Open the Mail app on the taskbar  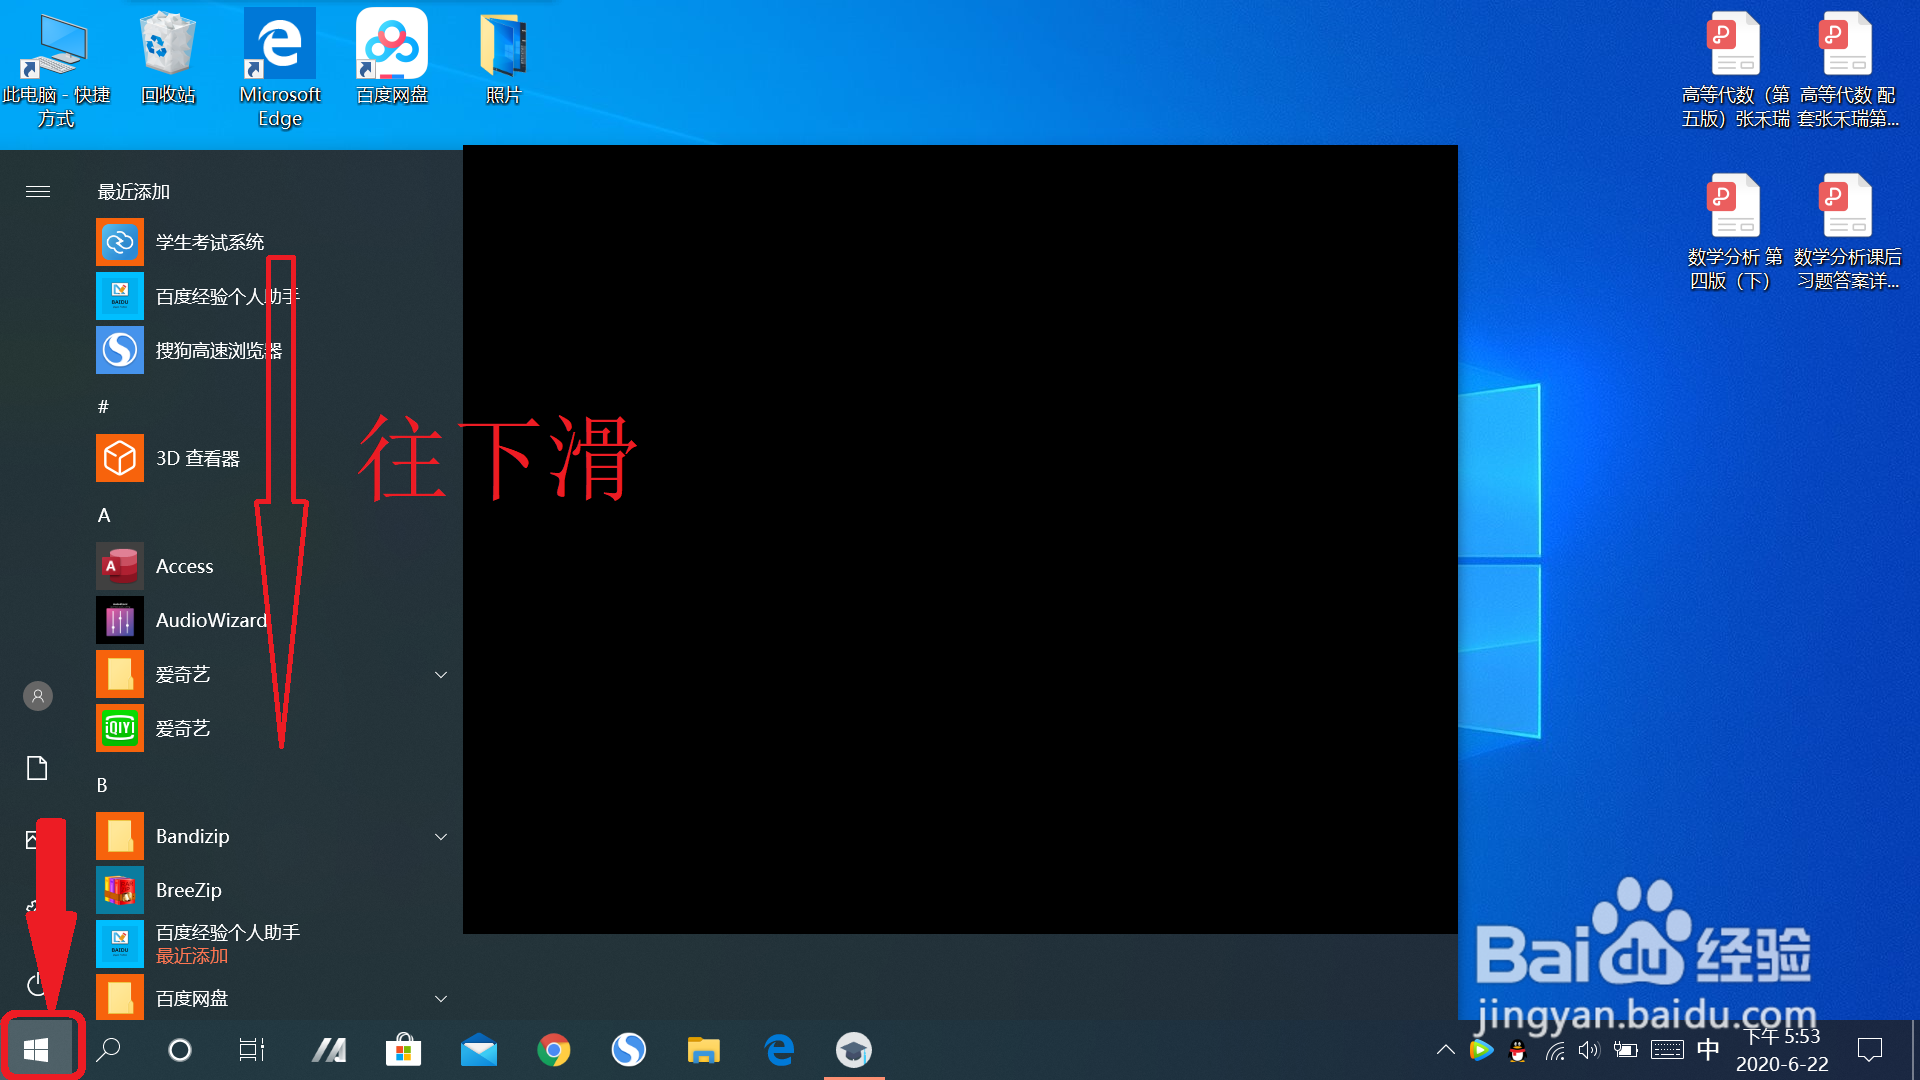(478, 1050)
